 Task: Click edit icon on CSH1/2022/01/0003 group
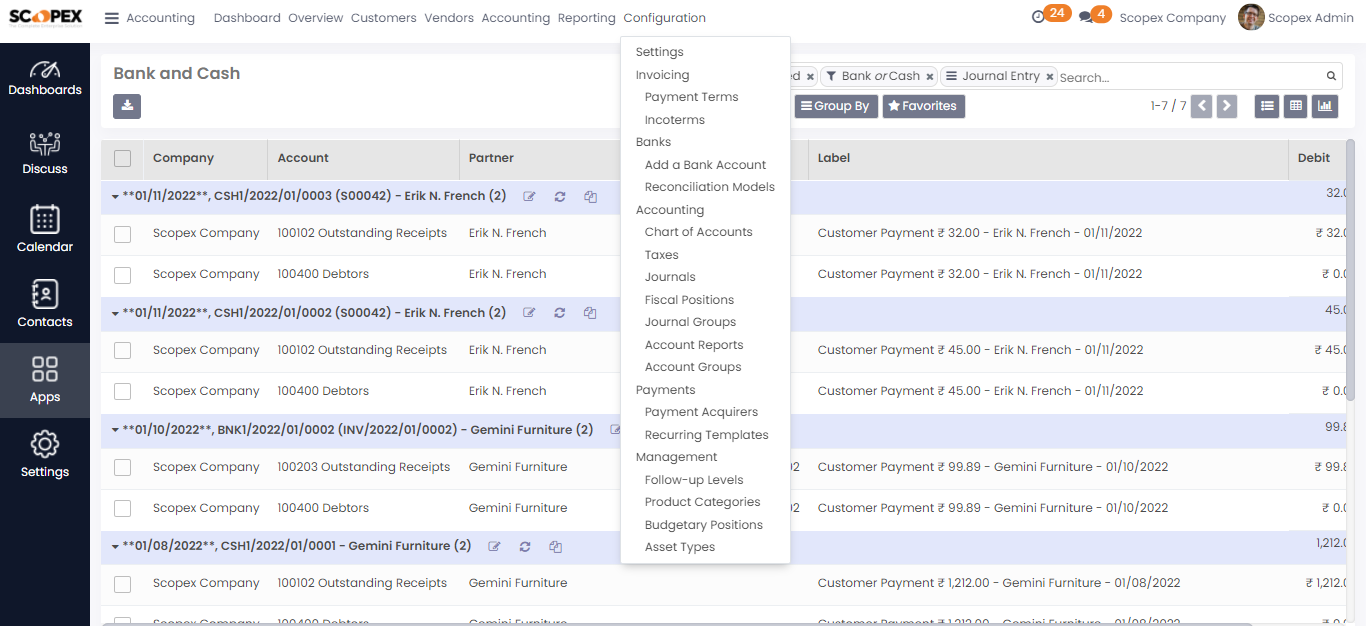[x=530, y=197]
